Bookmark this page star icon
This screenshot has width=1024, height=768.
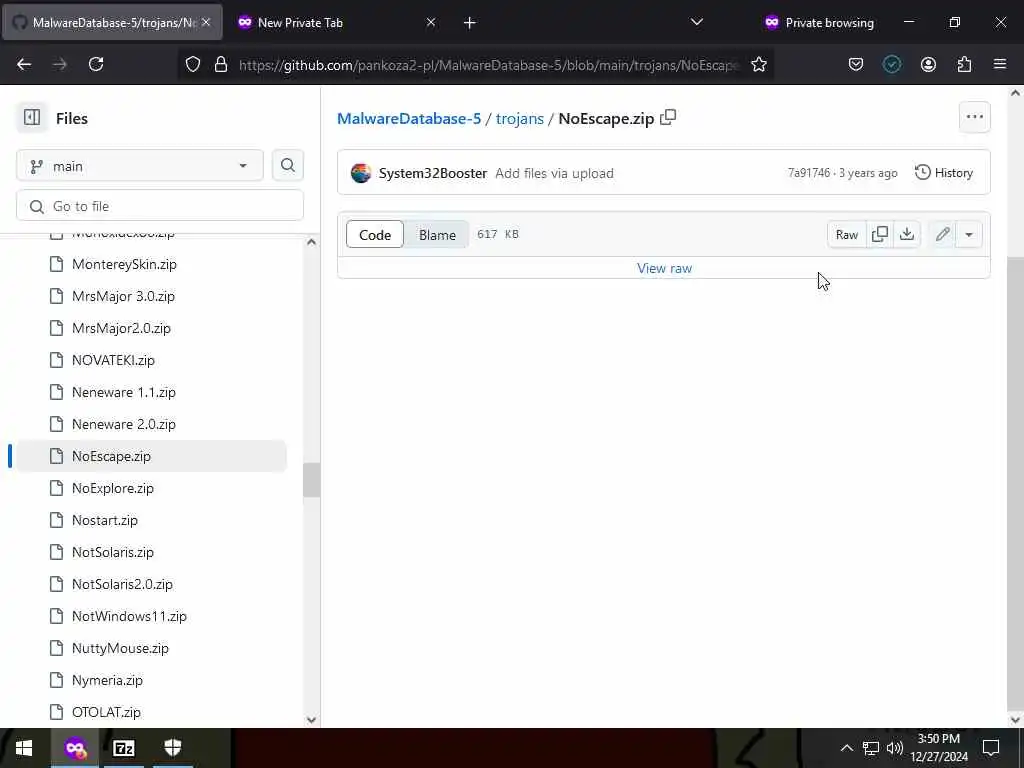click(758, 64)
